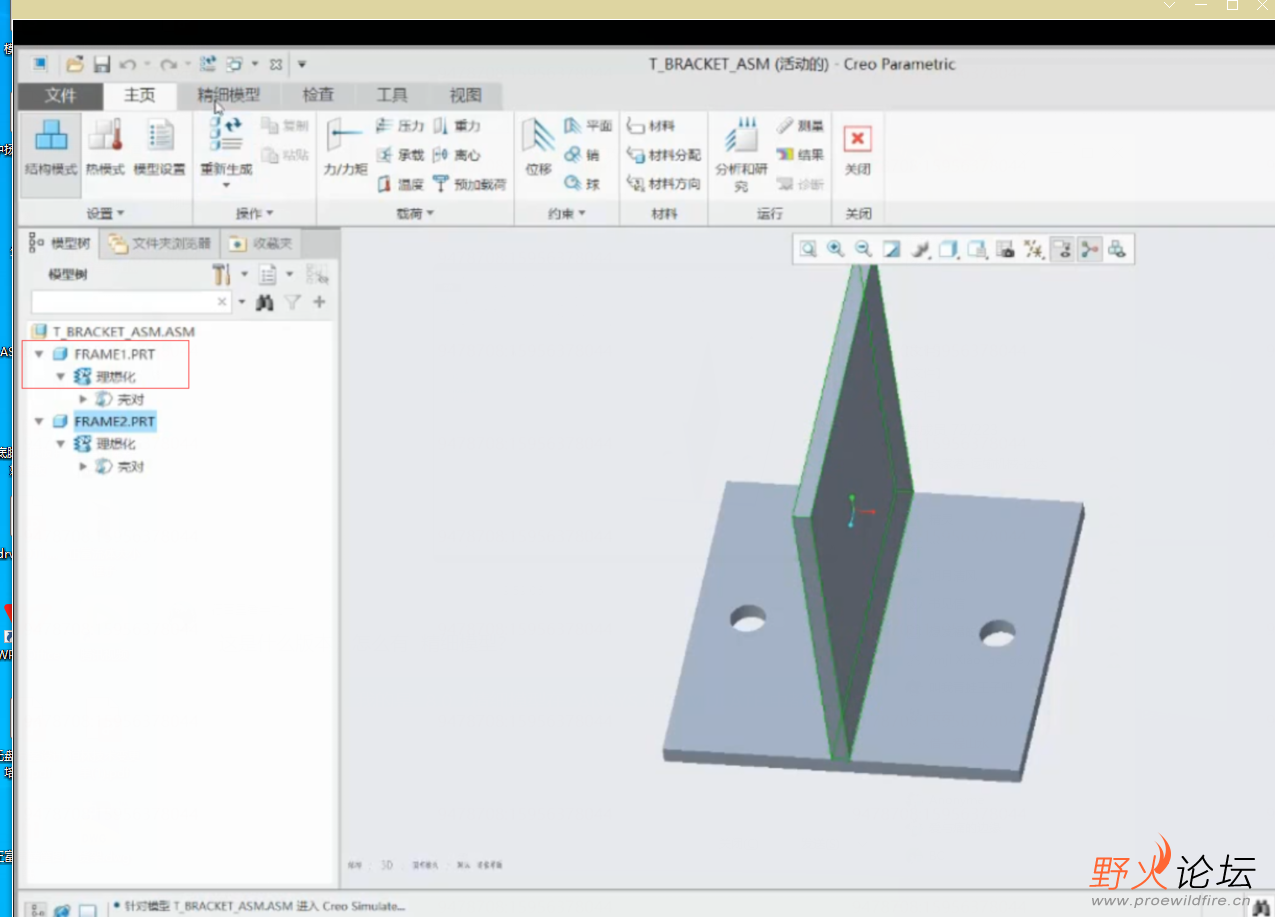The width and height of the screenshot is (1275, 917).
Task: Open the 操作 group dropdown
Action: 254,213
